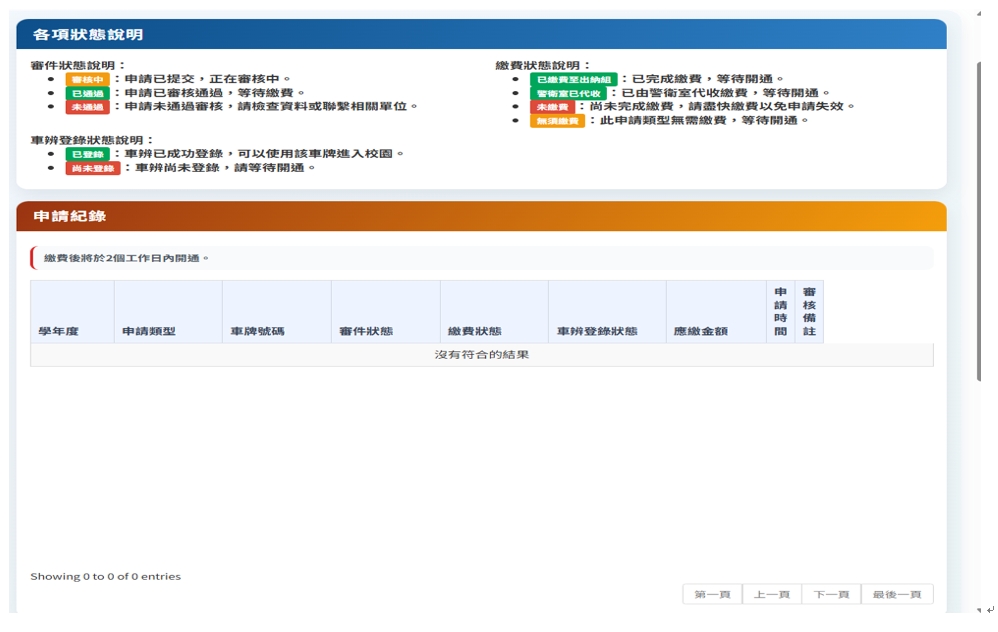Click the 警衛室已代收 badge
Image resolution: width=998 pixels, height=632 pixels.
point(568,94)
